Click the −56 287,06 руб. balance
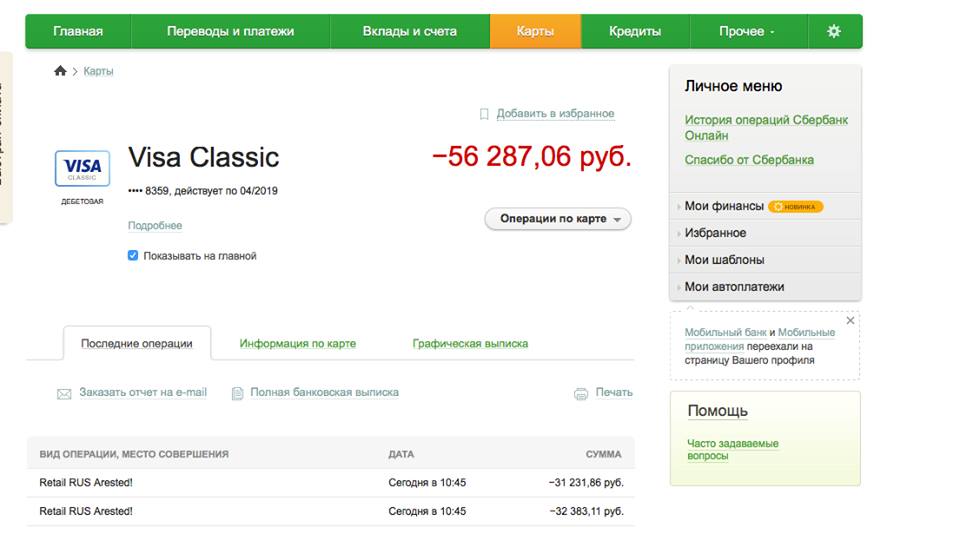This screenshot has height=534, width=960. point(531,156)
